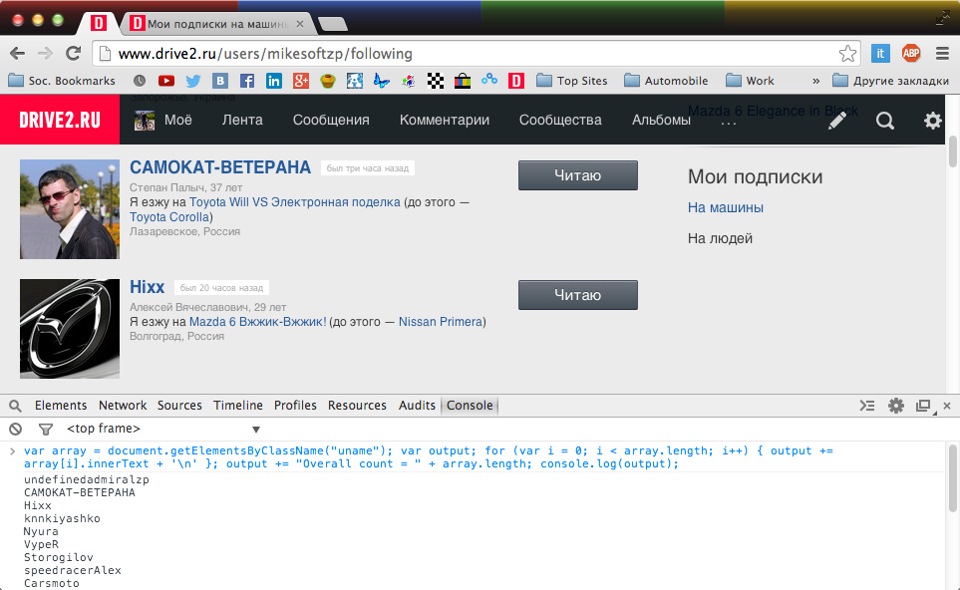Open the Google Plus bookmark icon
Image resolution: width=960 pixels, height=590 pixels.
(x=301, y=81)
